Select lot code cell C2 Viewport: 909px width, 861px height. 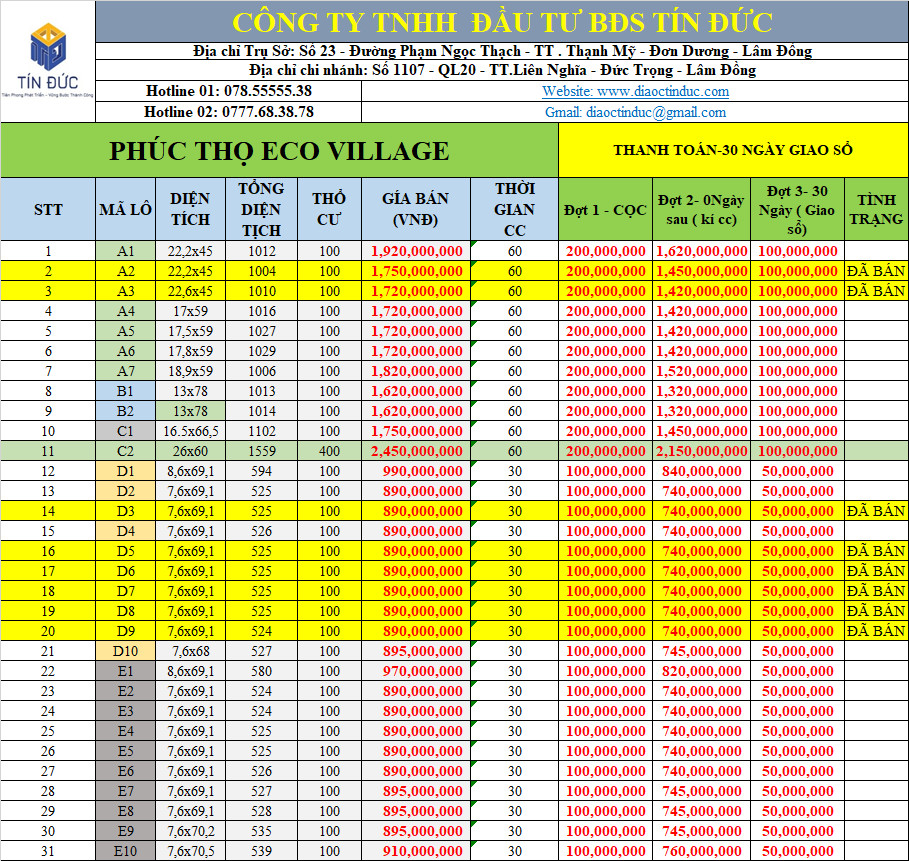coord(125,451)
